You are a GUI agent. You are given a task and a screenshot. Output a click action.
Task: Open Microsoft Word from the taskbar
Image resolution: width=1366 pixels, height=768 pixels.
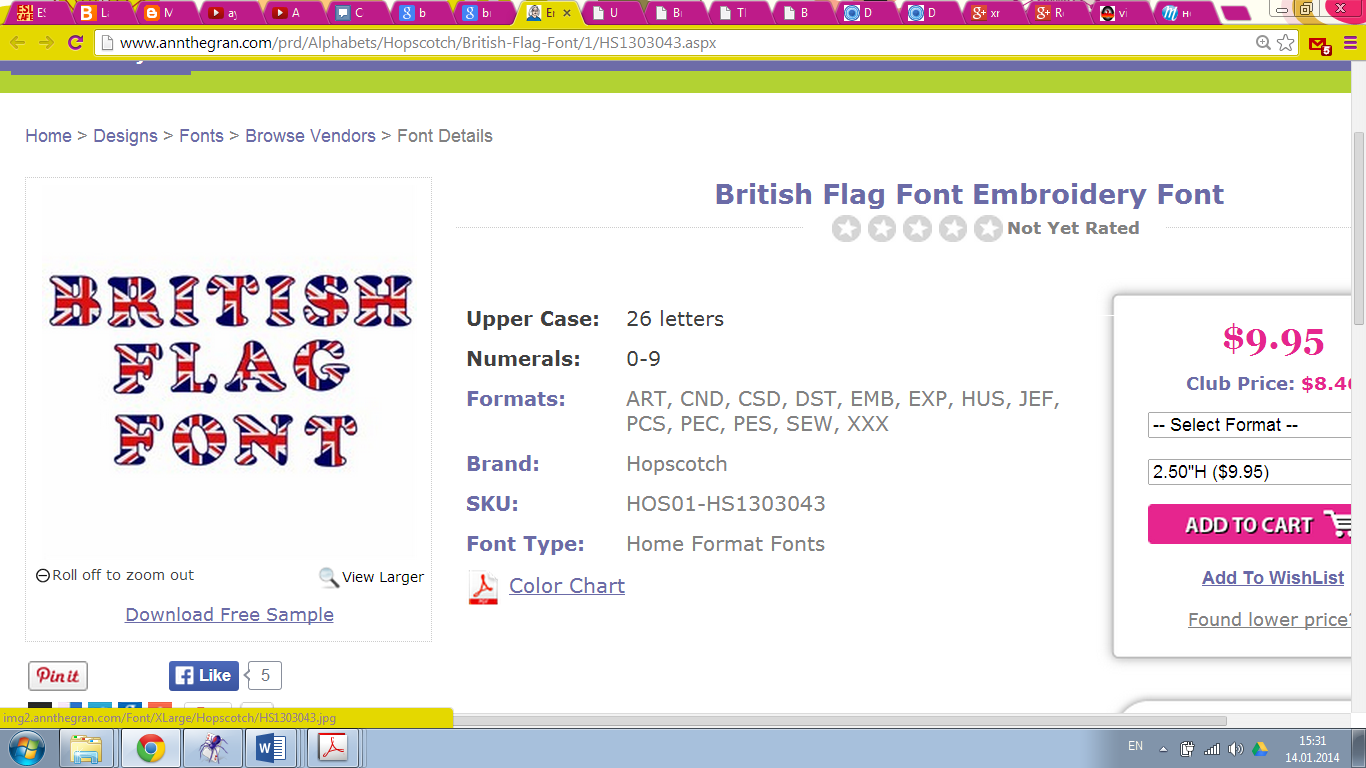coord(272,748)
